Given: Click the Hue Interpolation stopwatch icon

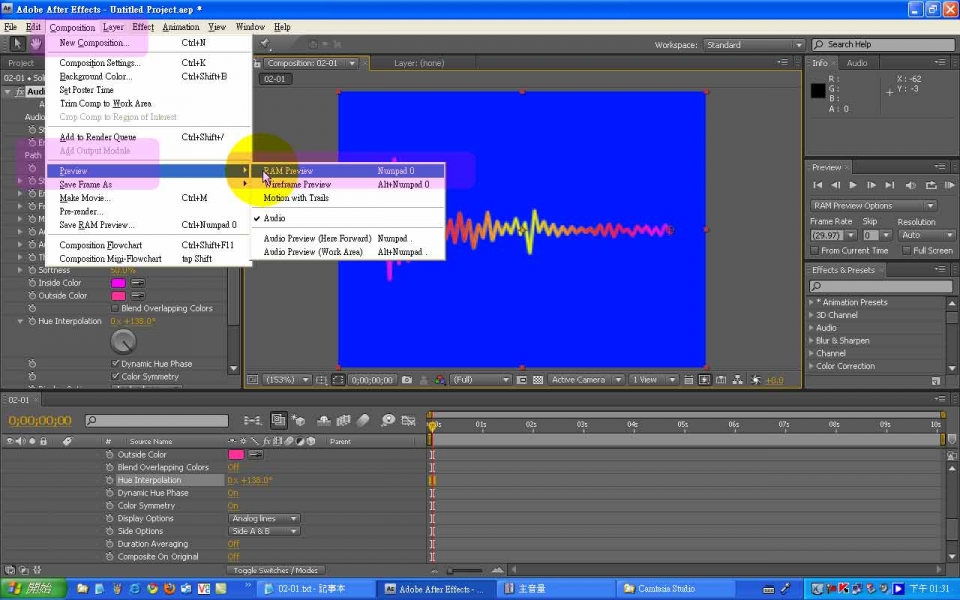Looking at the screenshot, I should pyautogui.click(x=32, y=321).
